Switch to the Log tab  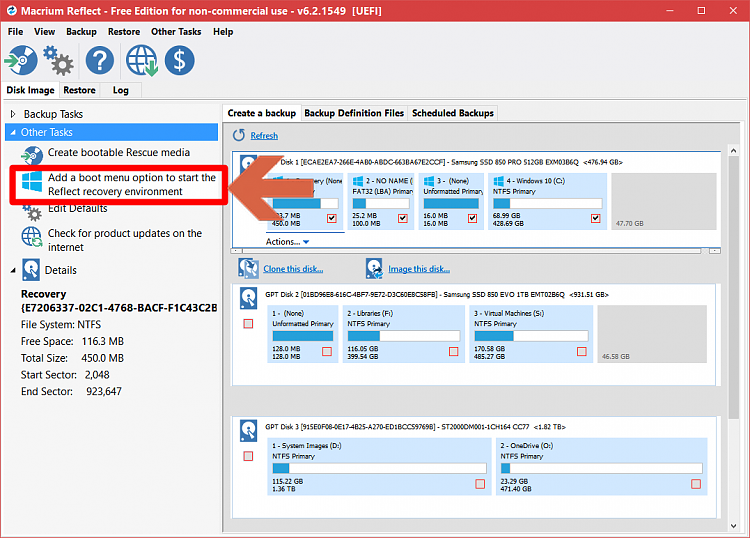tap(121, 90)
